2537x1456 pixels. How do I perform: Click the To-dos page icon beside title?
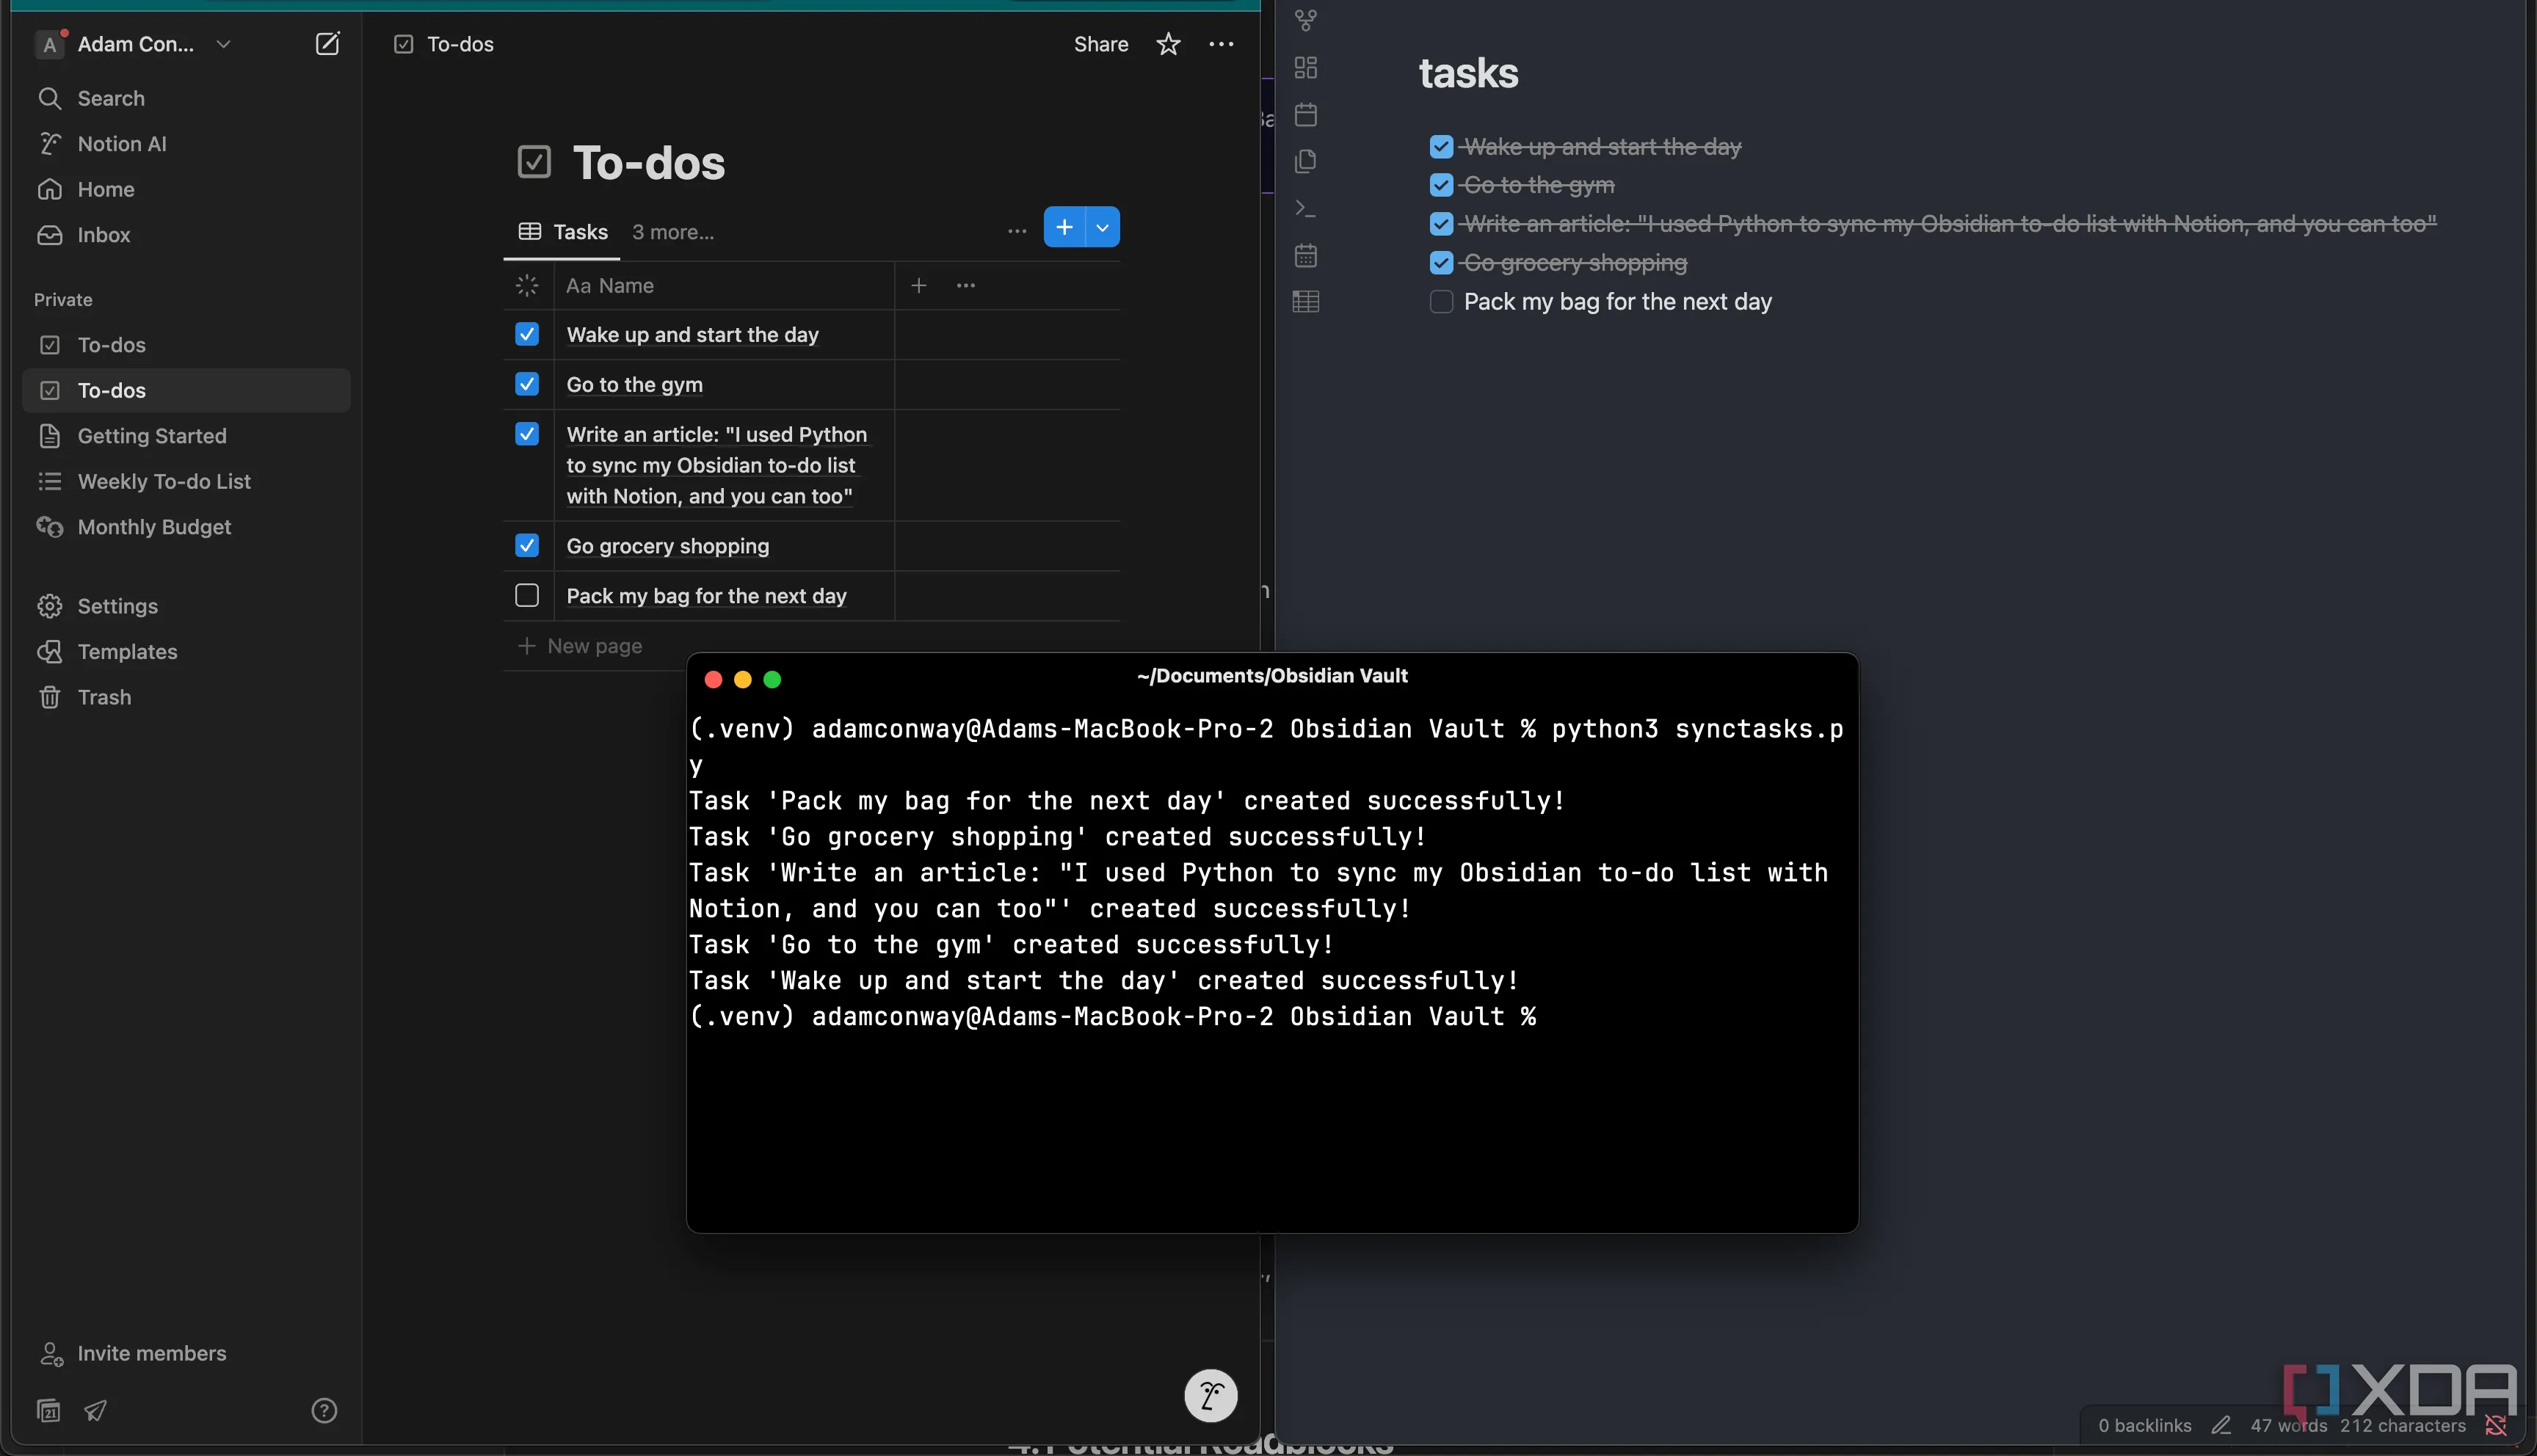[534, 162]
